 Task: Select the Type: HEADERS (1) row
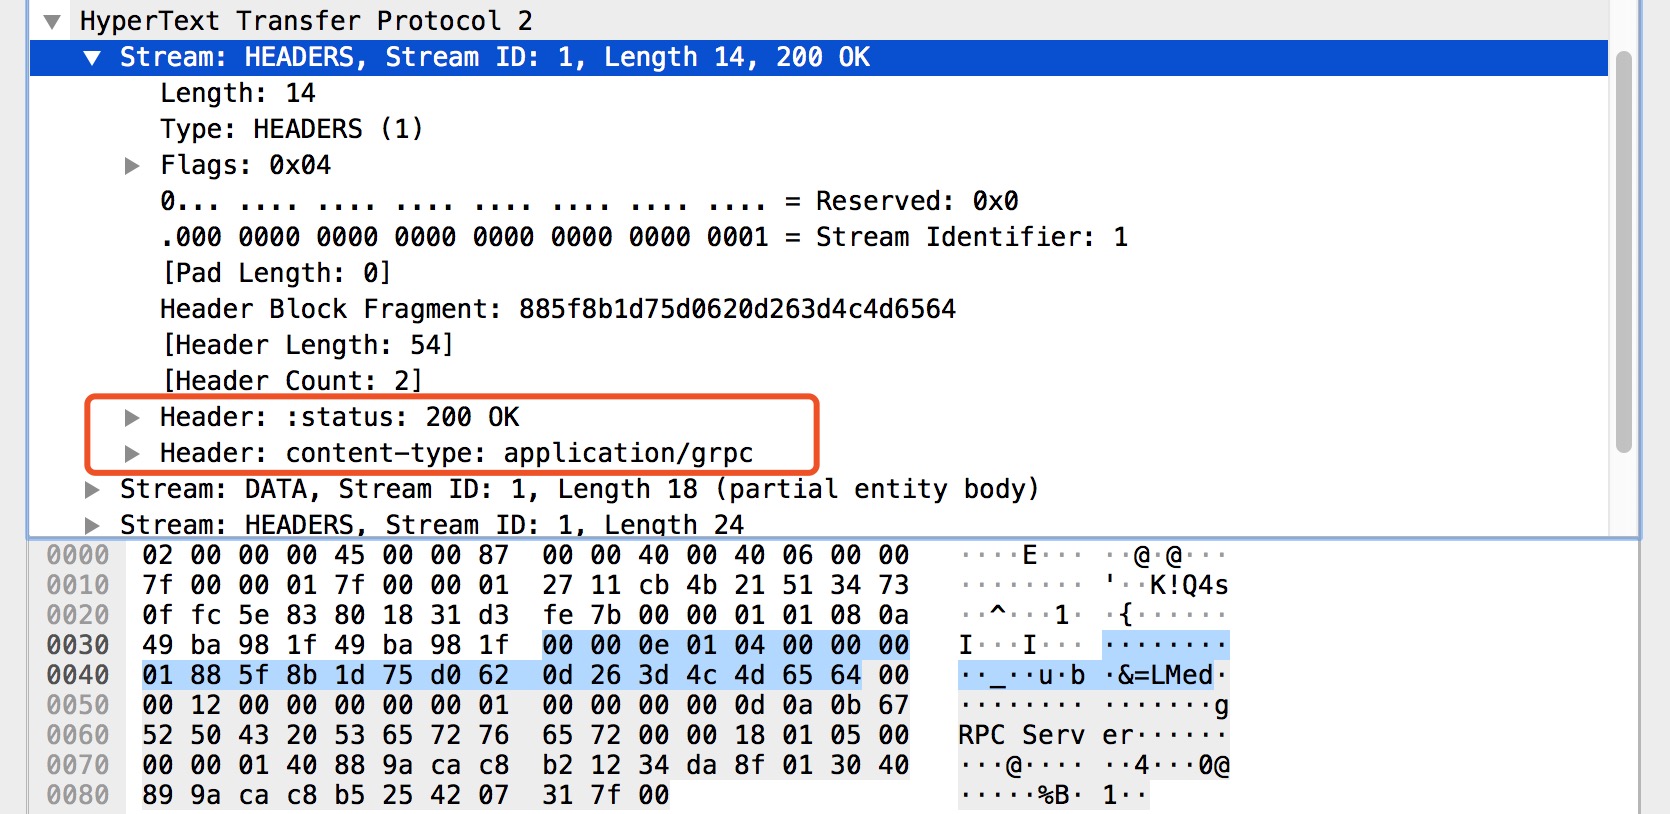[x=291, y=130]
